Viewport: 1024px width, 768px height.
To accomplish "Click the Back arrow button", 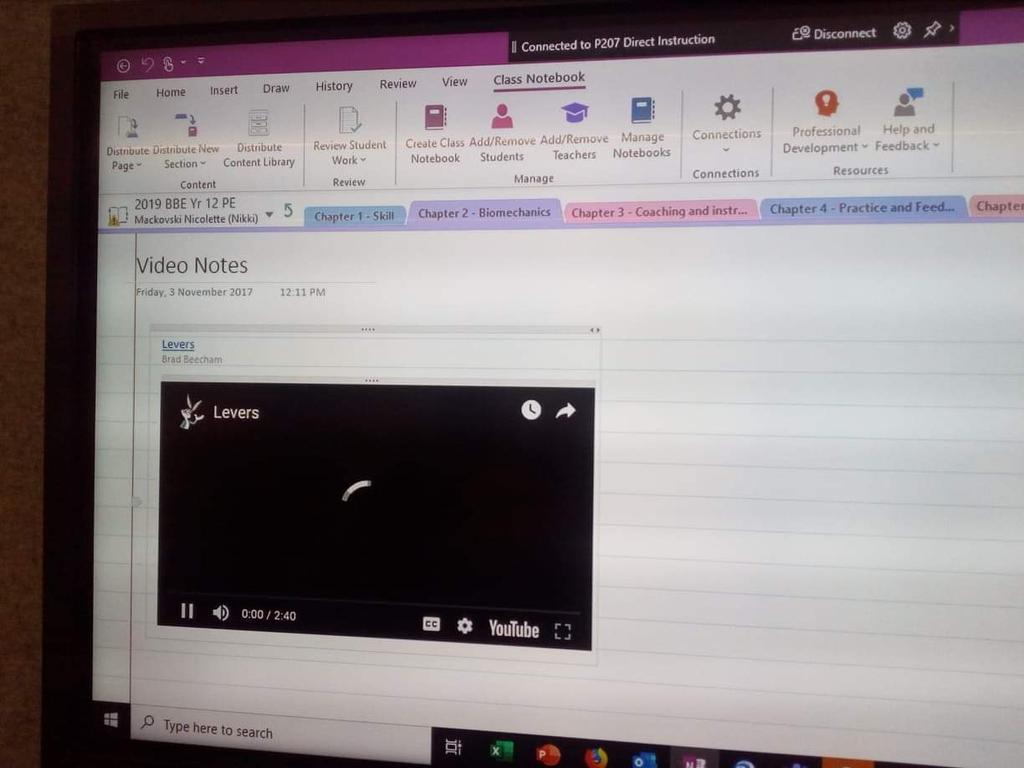I will pyautogui.click(x=123, y=65).
